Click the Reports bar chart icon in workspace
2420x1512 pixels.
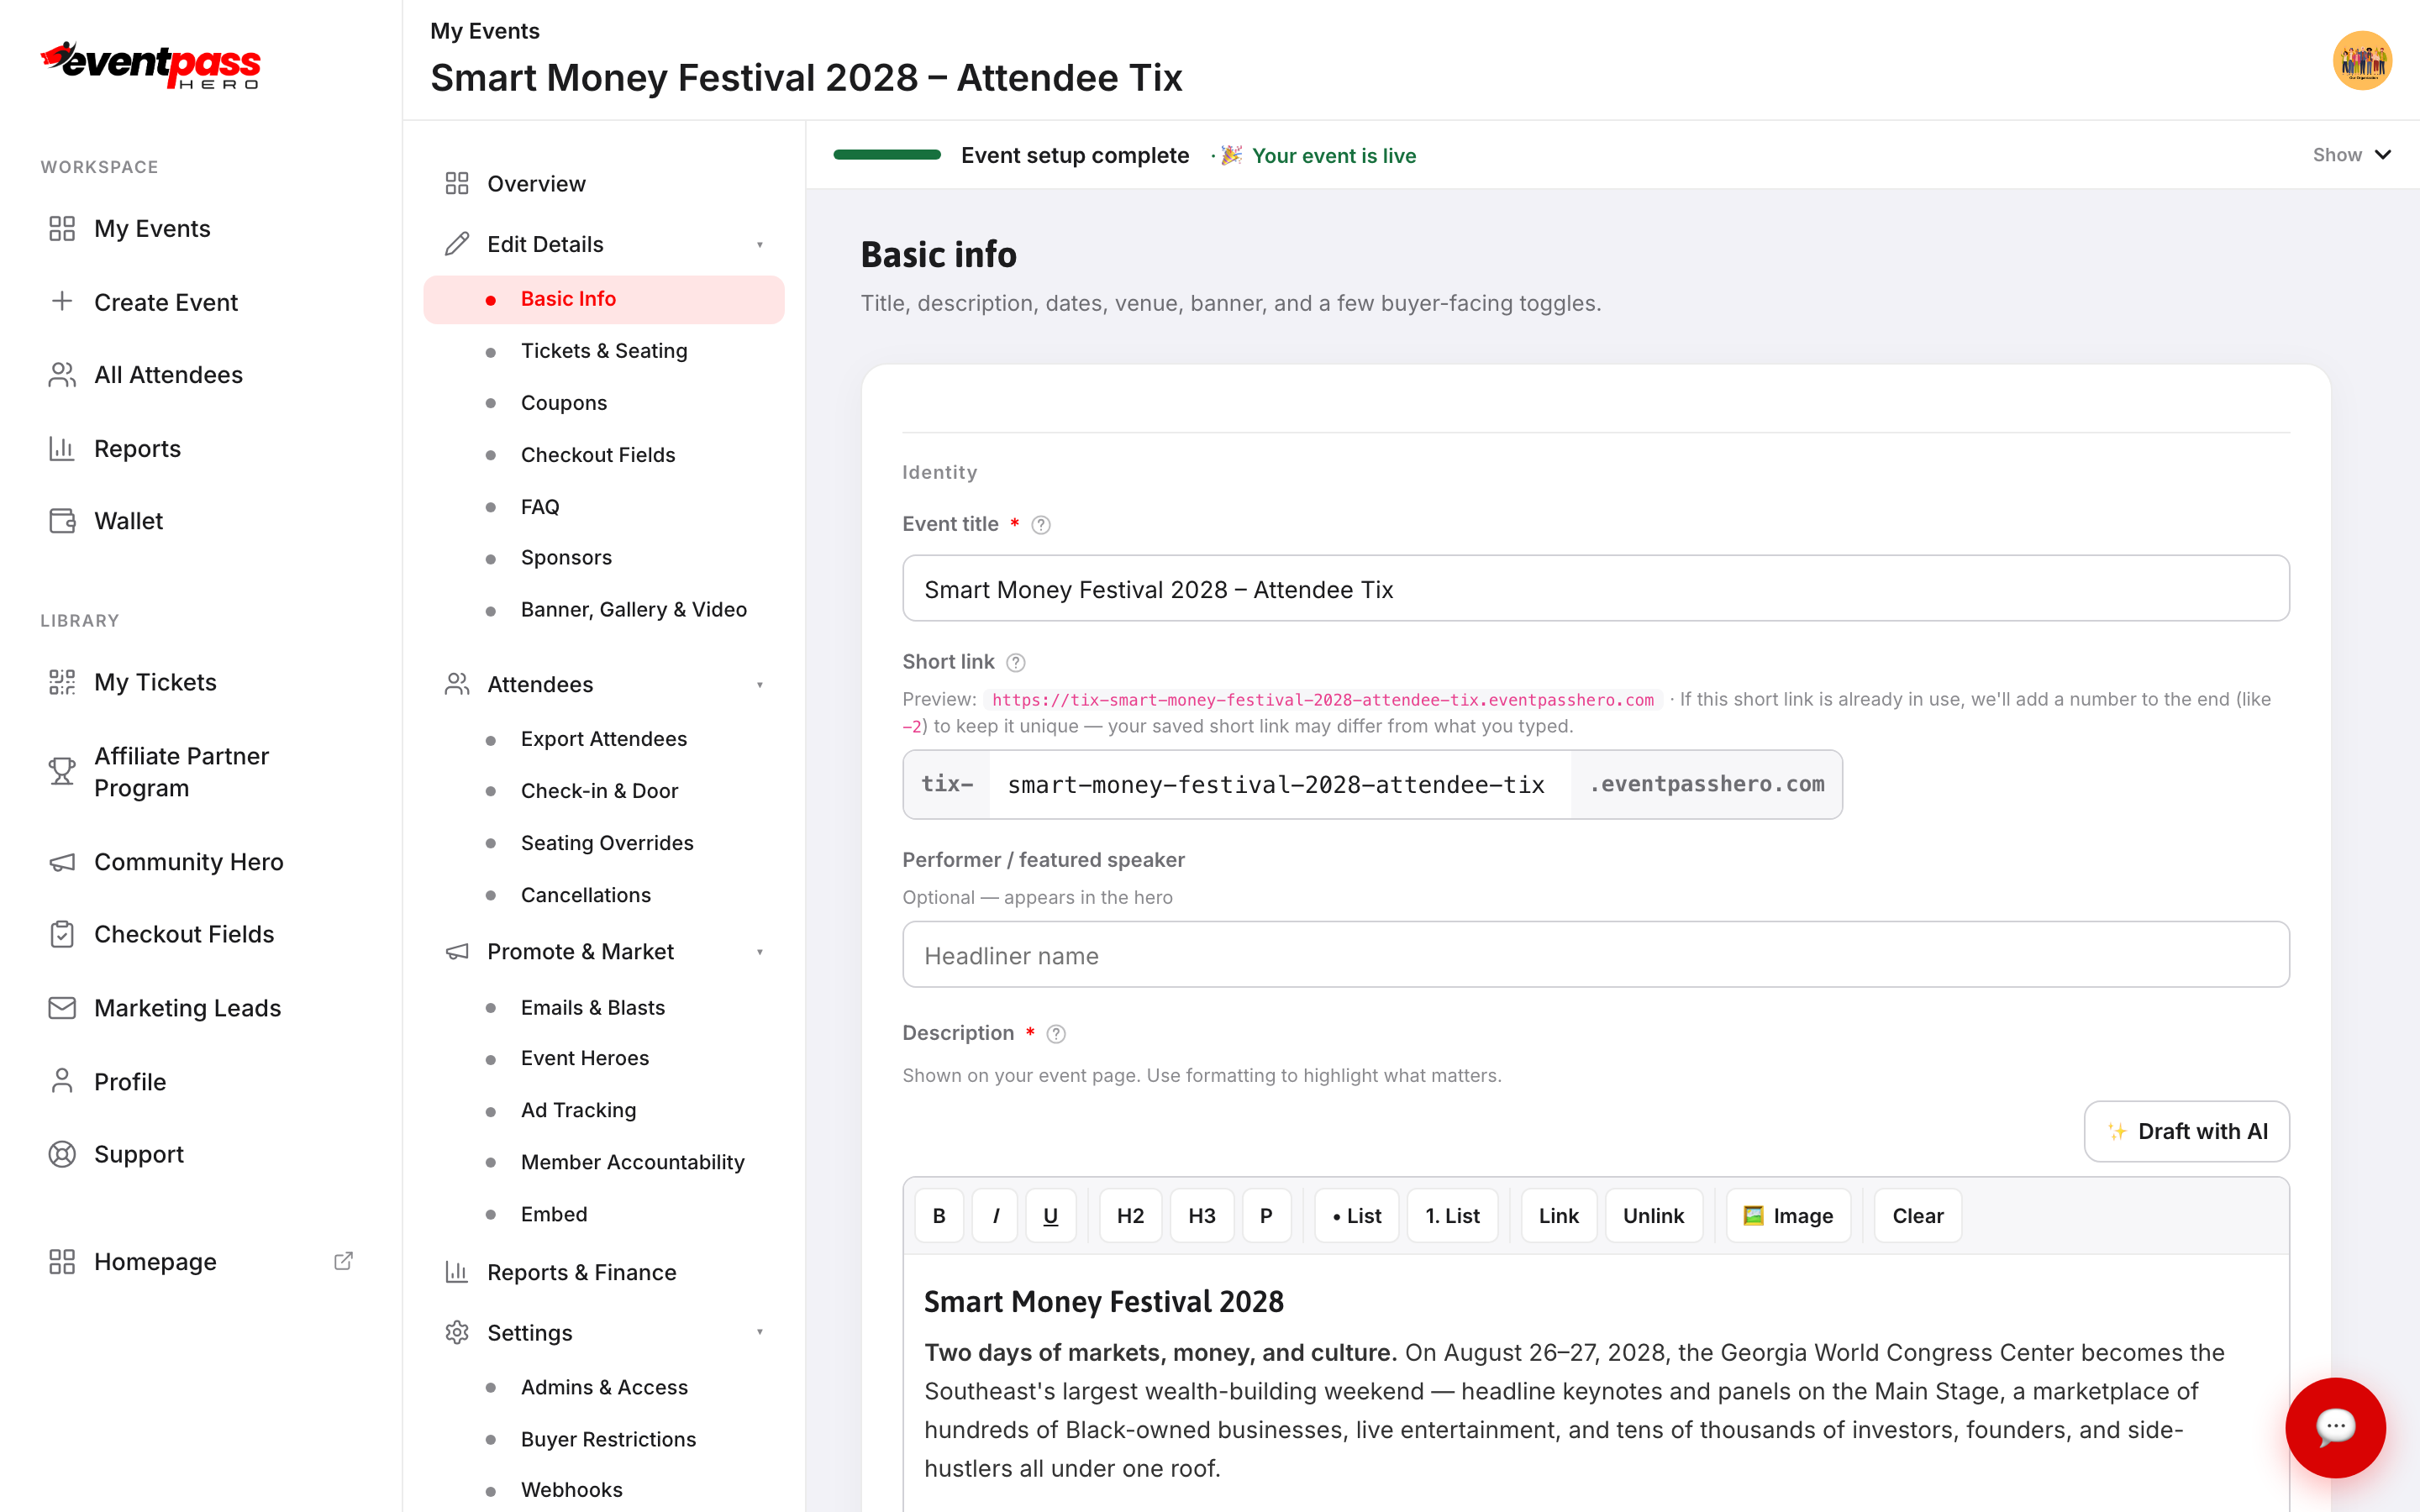[62, 449]
